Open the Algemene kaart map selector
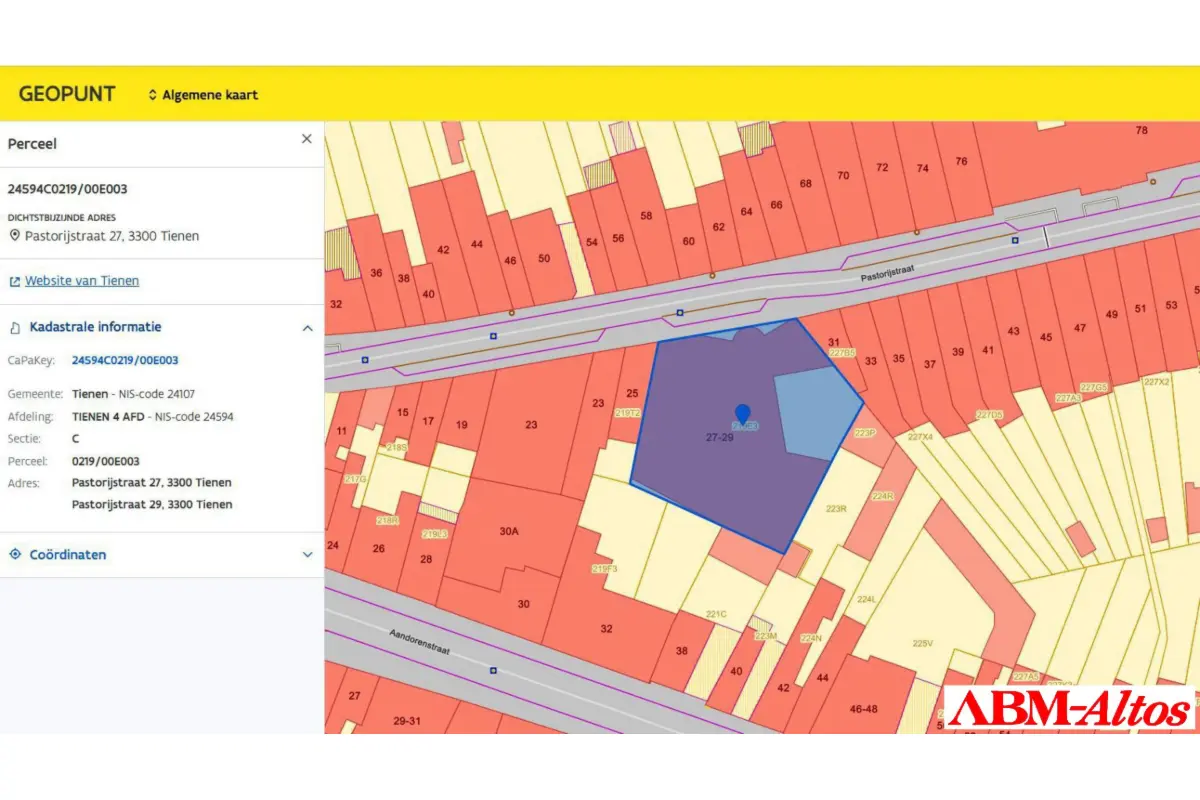 pos(203,95)
